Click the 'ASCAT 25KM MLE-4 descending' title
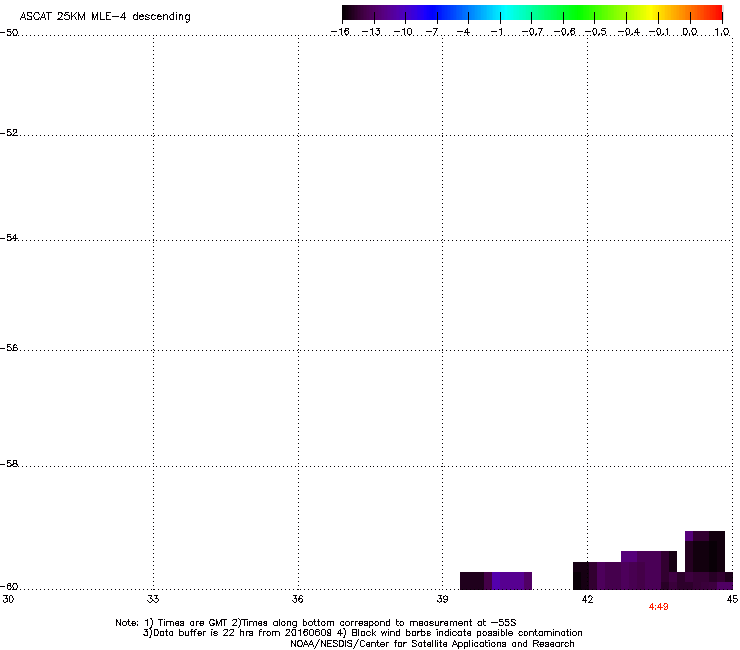 pyautogui.click(x=105, y=17)
